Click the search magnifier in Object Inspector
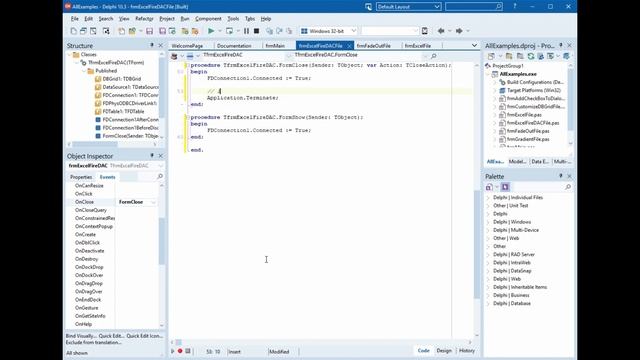The width and height of the screenshot is (640, 360). click(x=160, y=176)
